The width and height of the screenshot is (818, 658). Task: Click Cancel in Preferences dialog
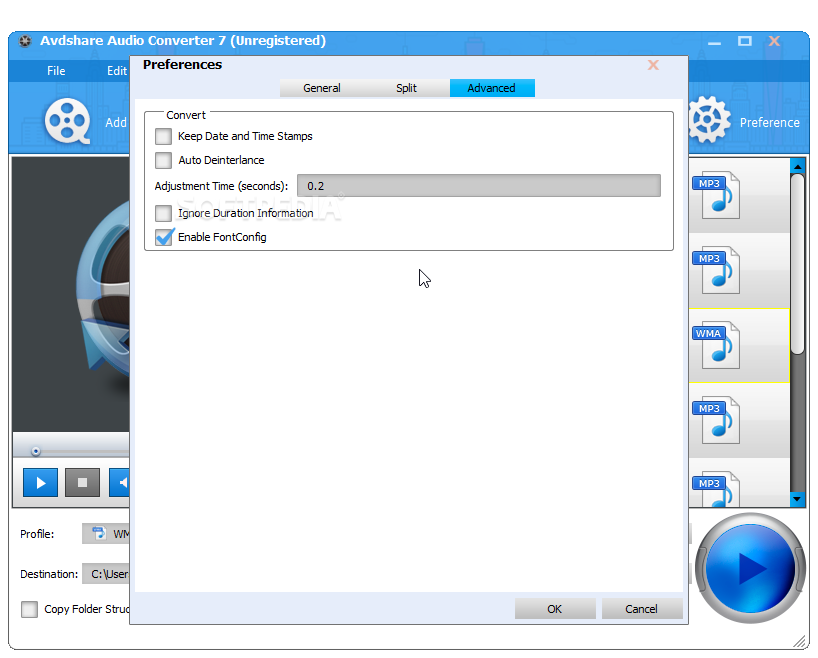(x=642, y=609)
